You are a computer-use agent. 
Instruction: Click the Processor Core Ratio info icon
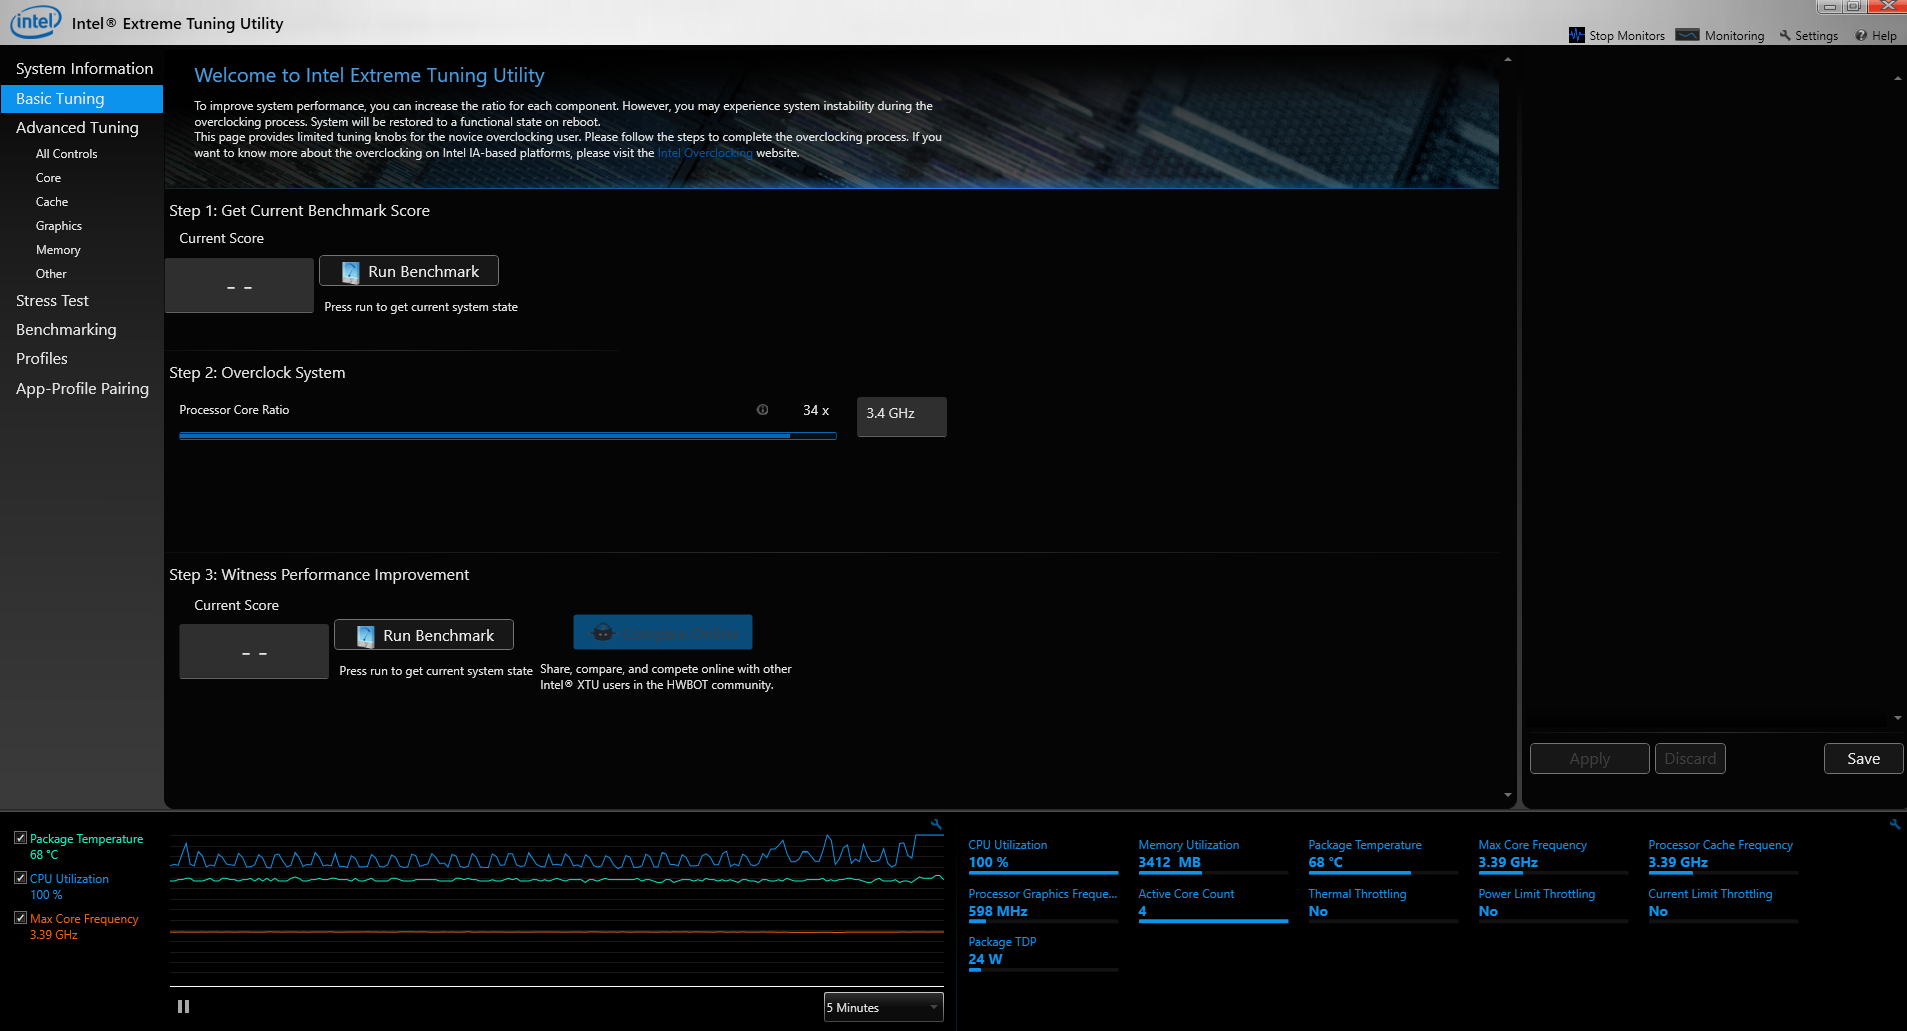coord(762,410)
